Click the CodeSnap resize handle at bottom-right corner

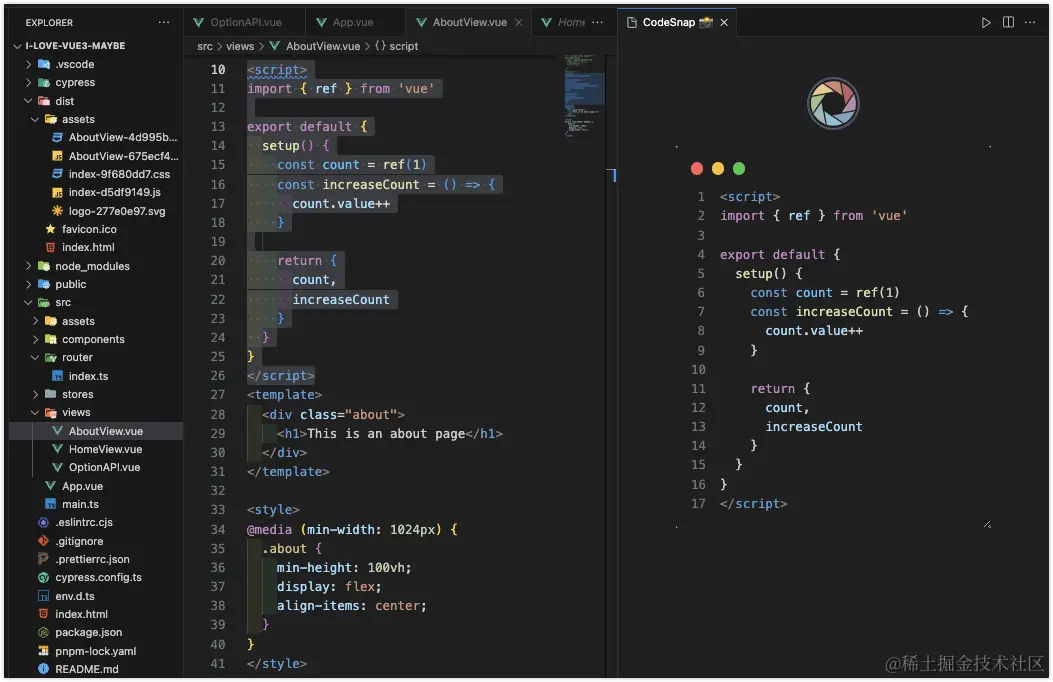click(987, 524)
